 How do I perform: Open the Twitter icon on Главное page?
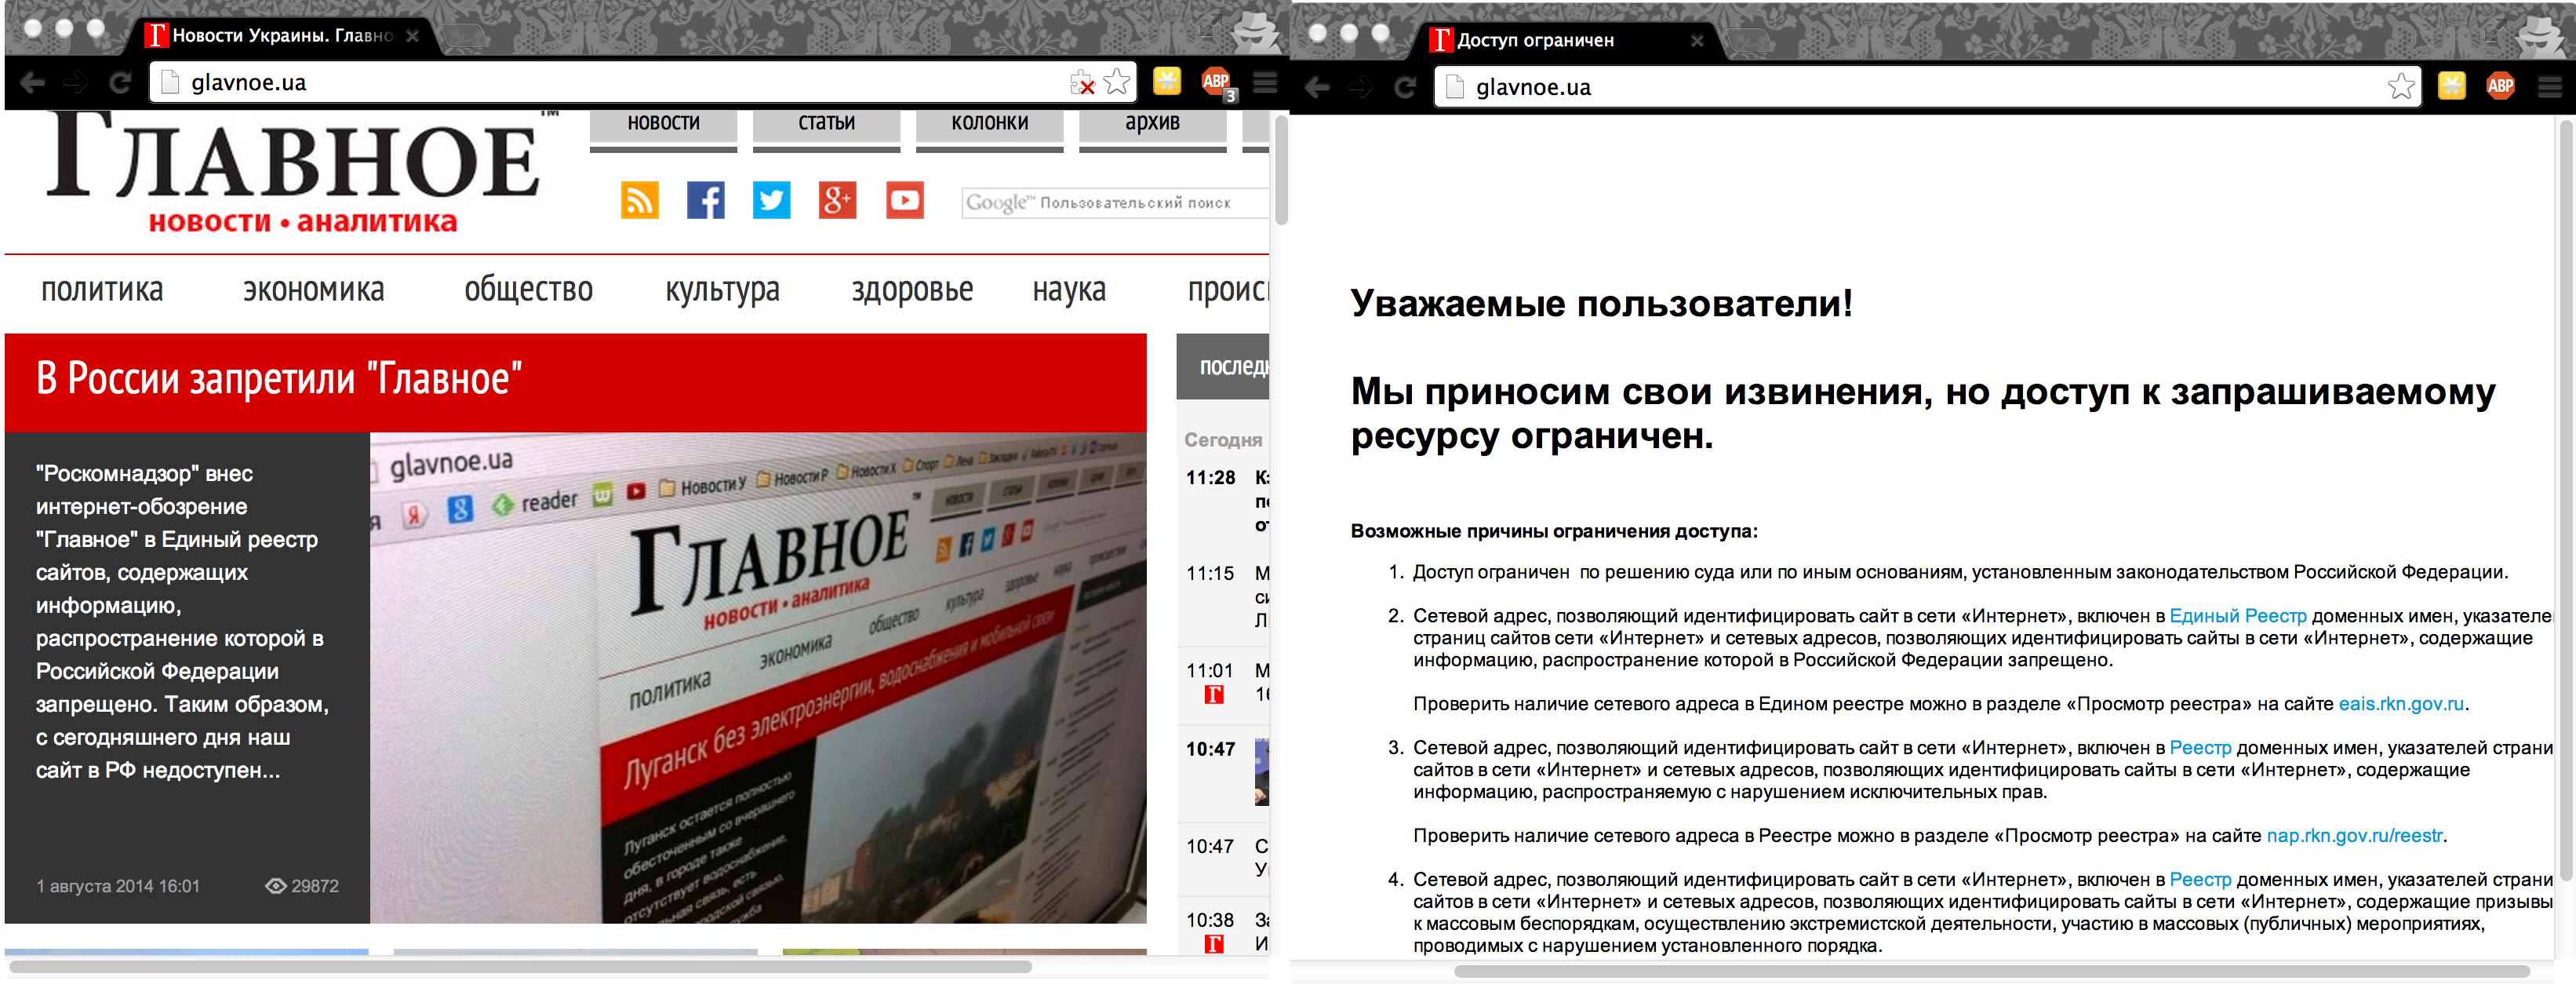[x=771, y=200]
